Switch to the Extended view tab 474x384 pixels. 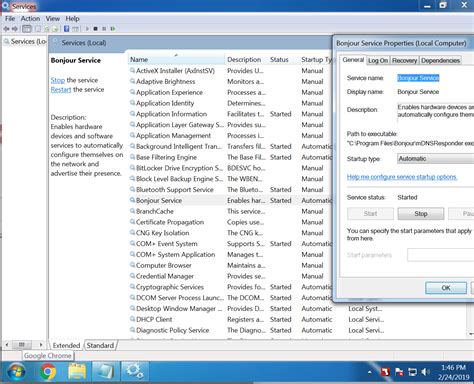[x=66, y=345]
